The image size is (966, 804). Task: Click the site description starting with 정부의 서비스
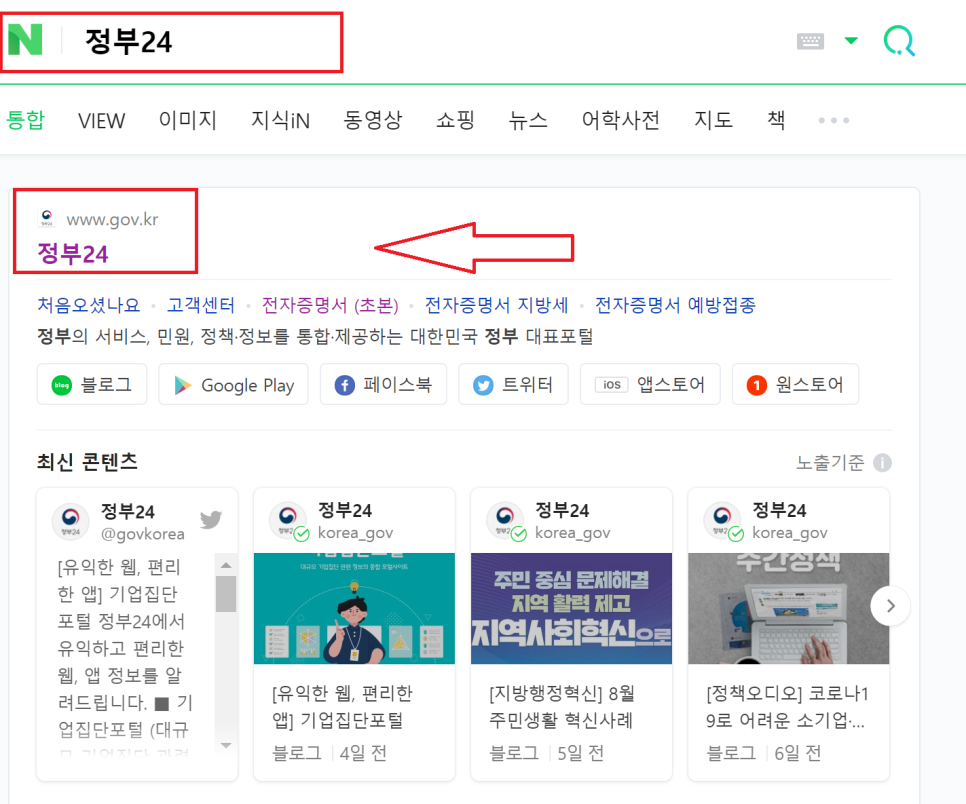[x=315, y=336]
